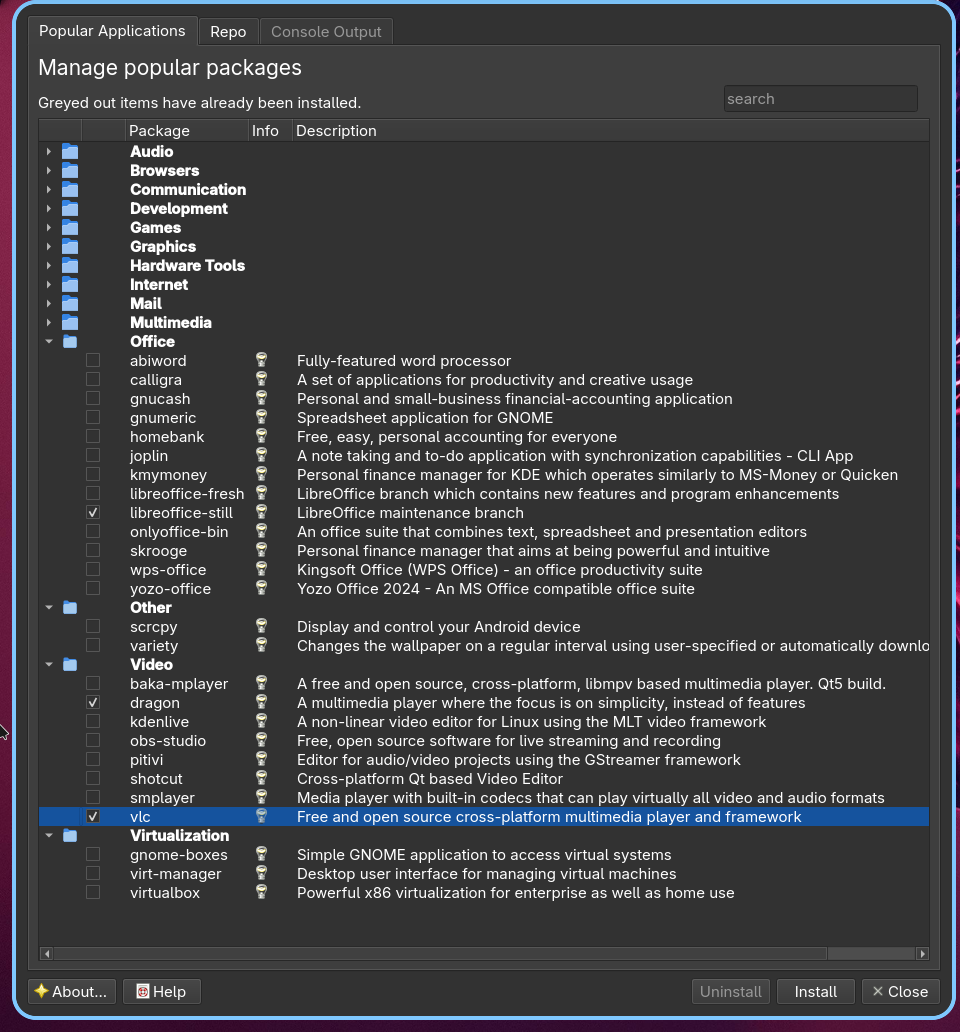Collapse the Virtualization category
960x1032 pixels.
pyautogui.click(x=49, y=835)
